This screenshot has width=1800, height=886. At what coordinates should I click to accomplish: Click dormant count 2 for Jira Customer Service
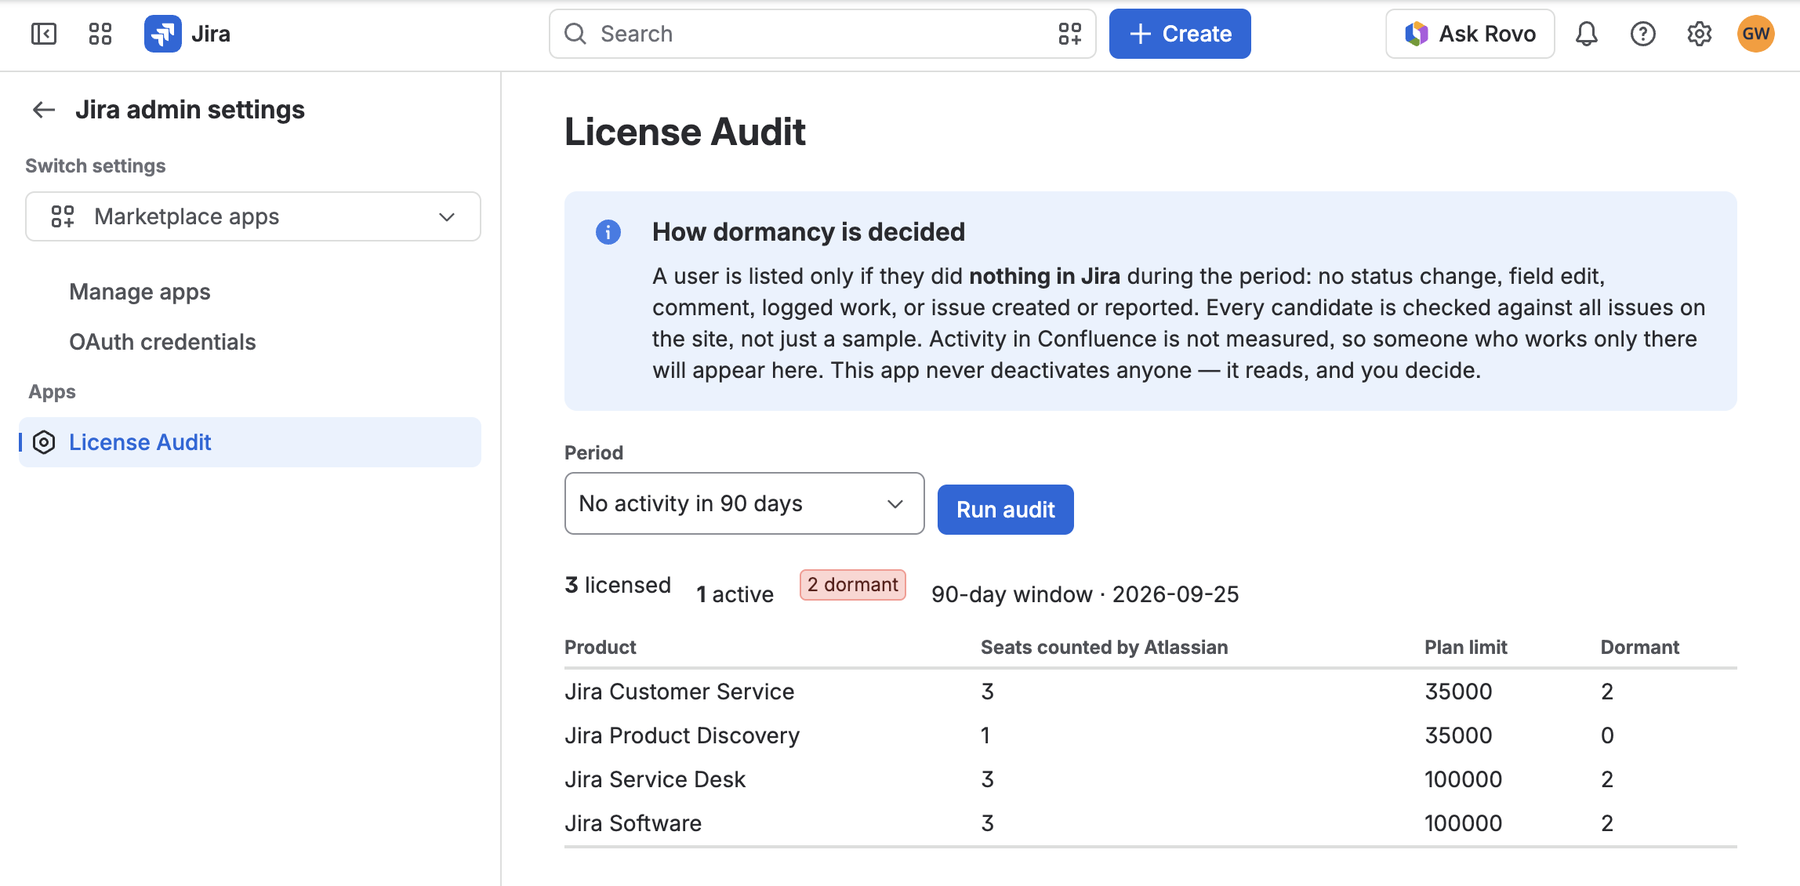pos(1607,692)
